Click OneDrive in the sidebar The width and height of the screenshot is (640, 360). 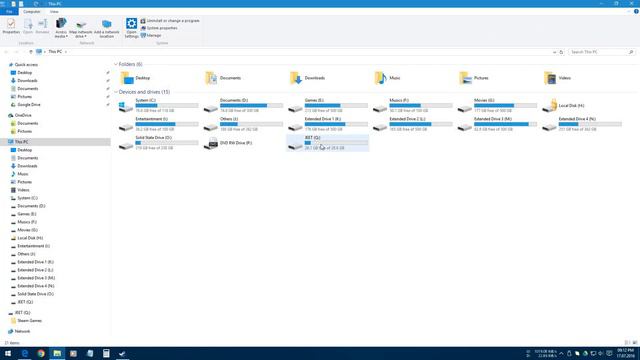[23, 116]
